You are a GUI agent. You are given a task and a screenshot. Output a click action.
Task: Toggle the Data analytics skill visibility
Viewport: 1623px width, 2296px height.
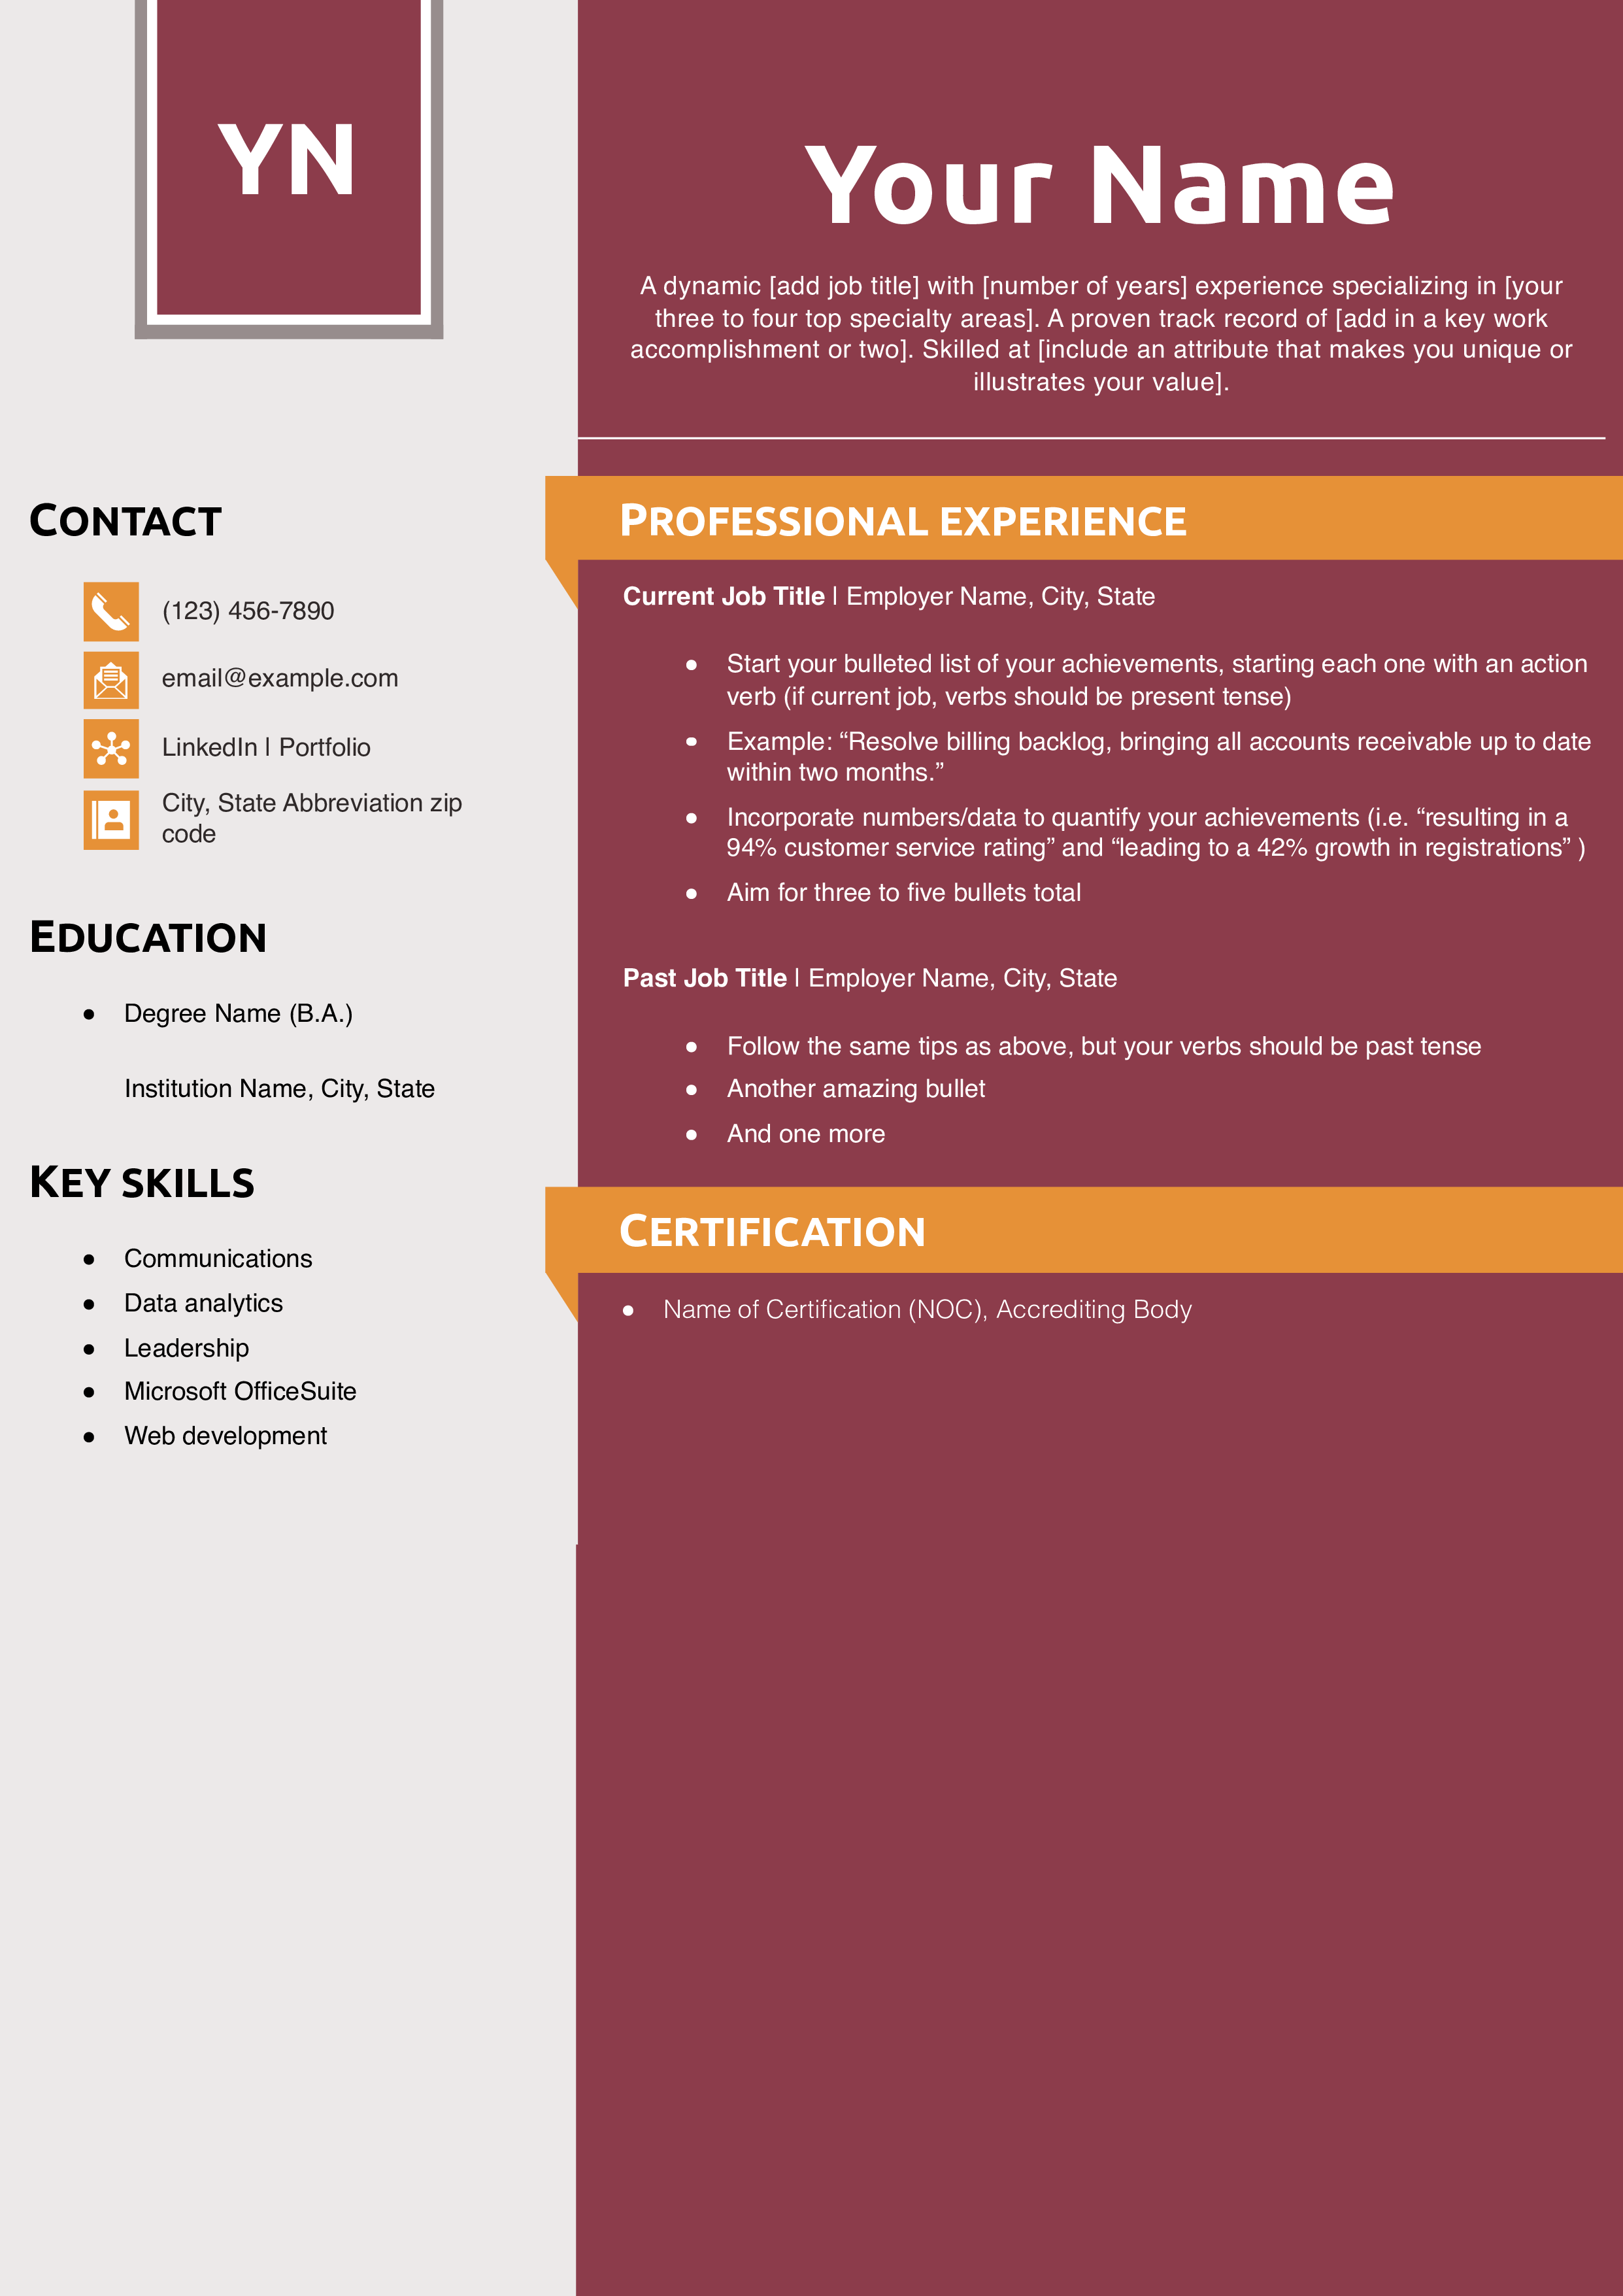coord(204,1300)
